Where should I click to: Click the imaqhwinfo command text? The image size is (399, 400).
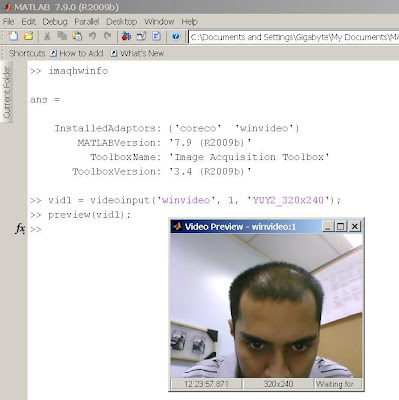pyautogui.click(x=78, y=71)
